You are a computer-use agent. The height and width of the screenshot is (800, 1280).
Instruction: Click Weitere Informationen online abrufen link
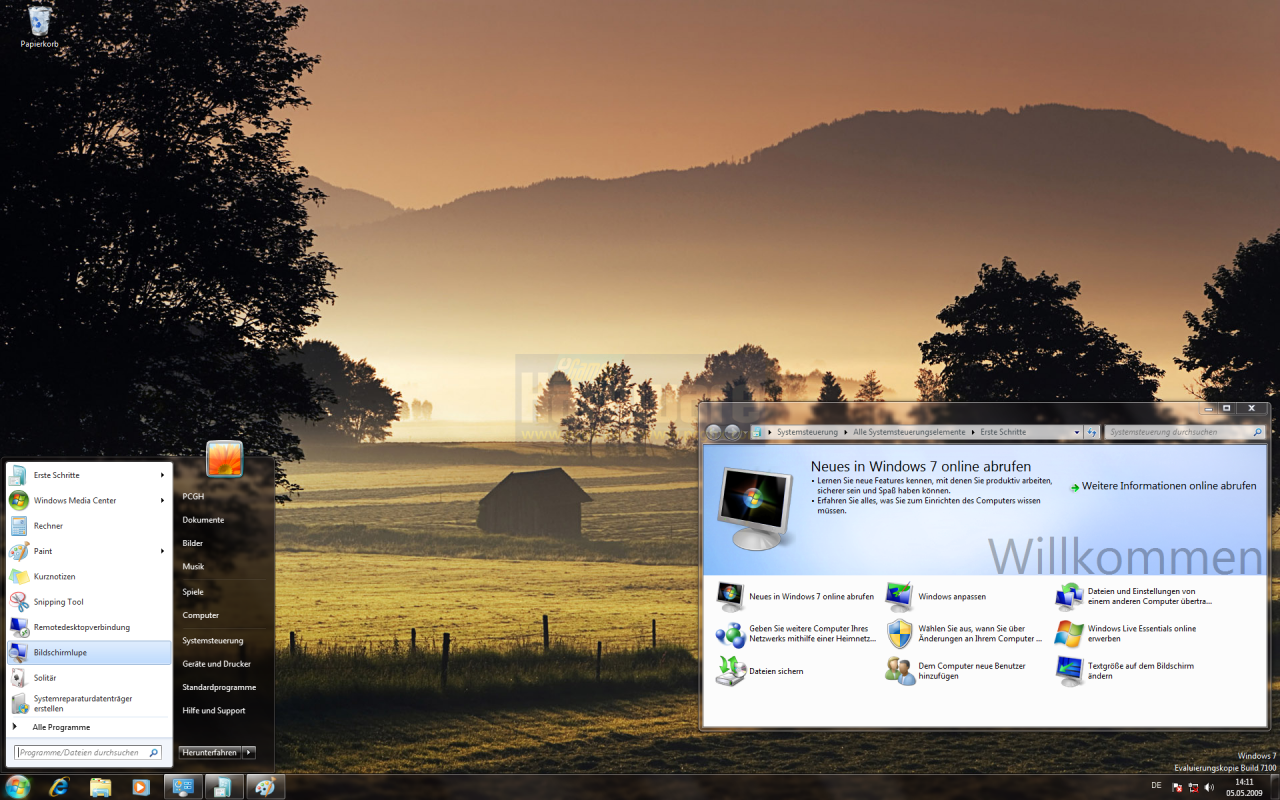click(1169, 486)
